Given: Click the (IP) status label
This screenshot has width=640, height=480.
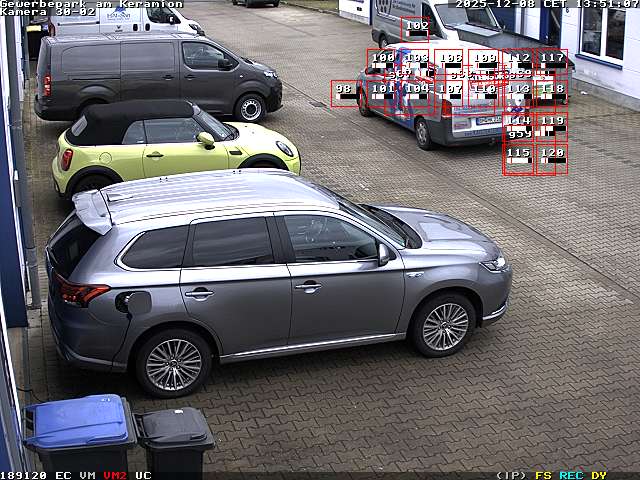Looking at the screenshot, I should point(511,475).
